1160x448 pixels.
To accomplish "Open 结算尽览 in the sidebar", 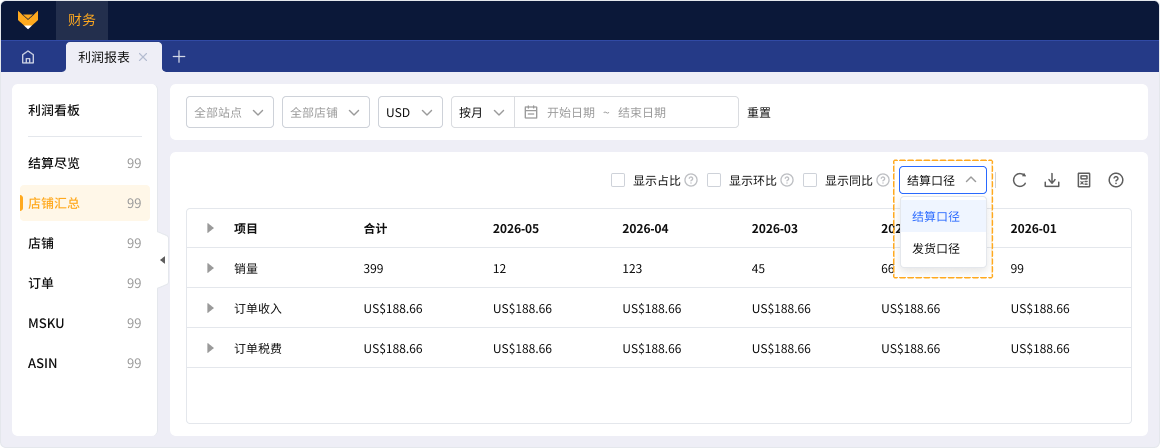I will (x=84, y=163).
